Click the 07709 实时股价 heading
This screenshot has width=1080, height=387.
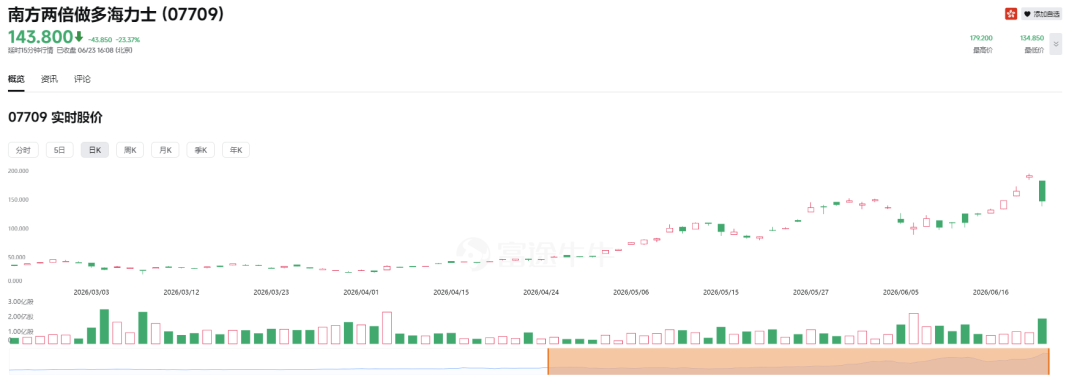[x=55, y=118]
